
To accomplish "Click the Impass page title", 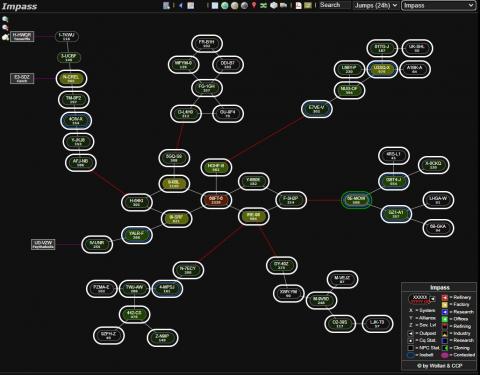I will [x=19, y=6].
